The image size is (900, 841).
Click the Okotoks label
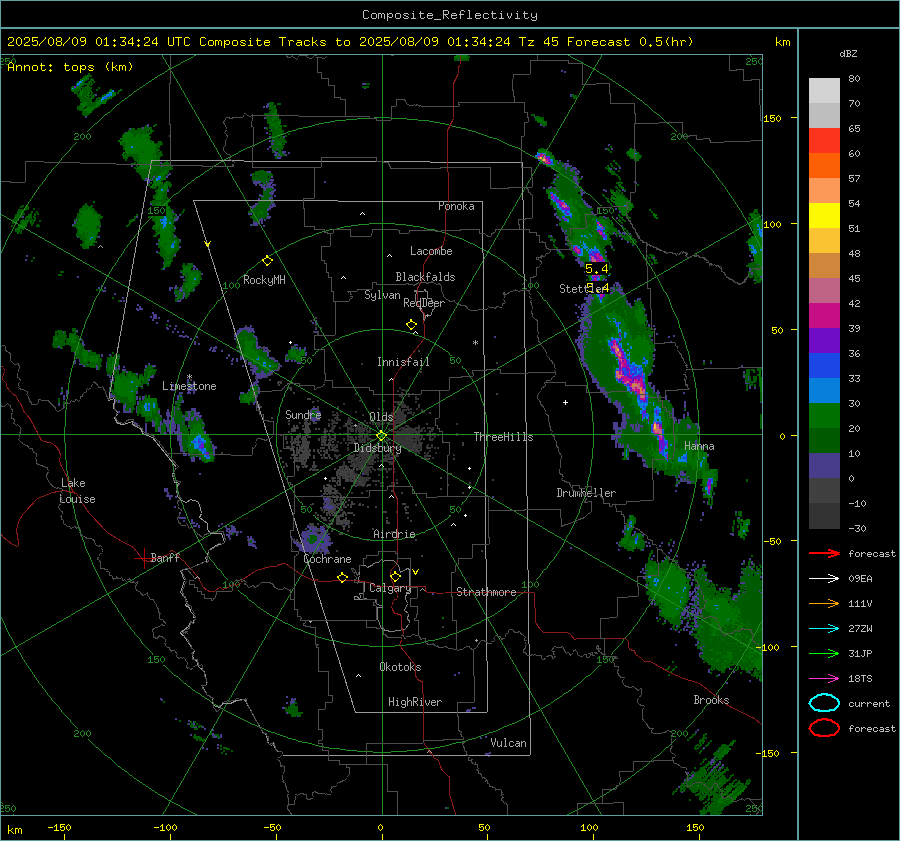coord(400,667)
